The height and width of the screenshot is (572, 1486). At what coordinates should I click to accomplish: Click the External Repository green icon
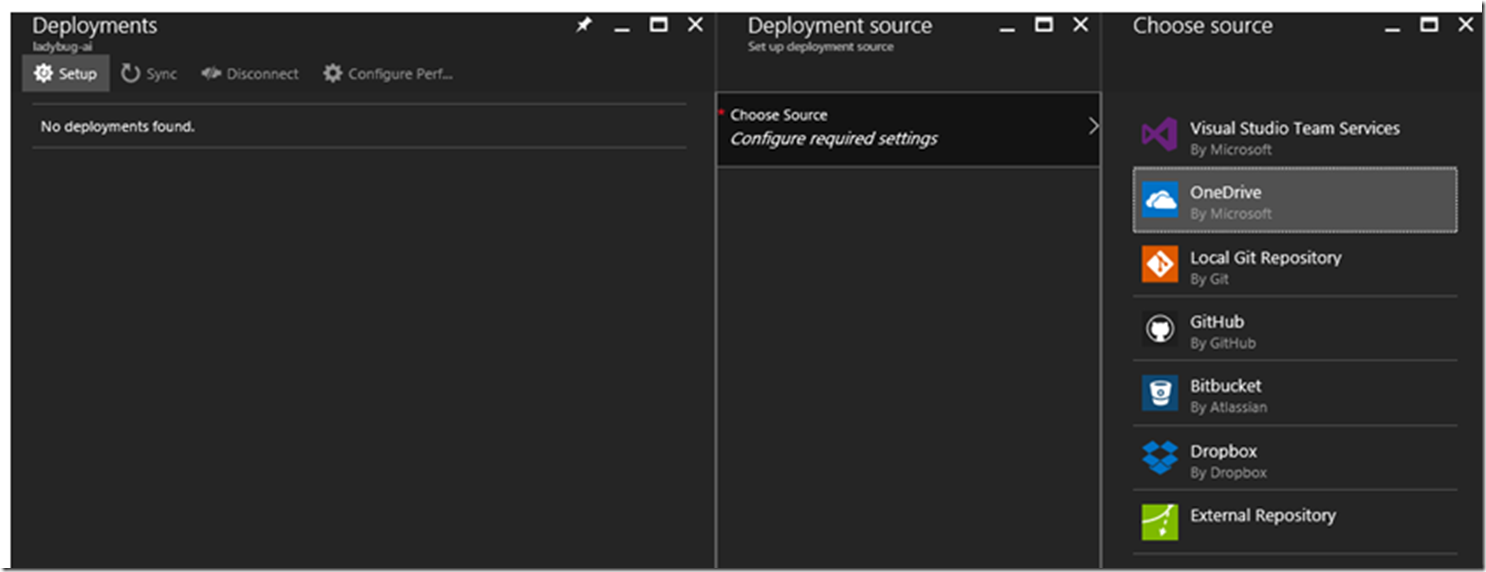coord(1160,522)
